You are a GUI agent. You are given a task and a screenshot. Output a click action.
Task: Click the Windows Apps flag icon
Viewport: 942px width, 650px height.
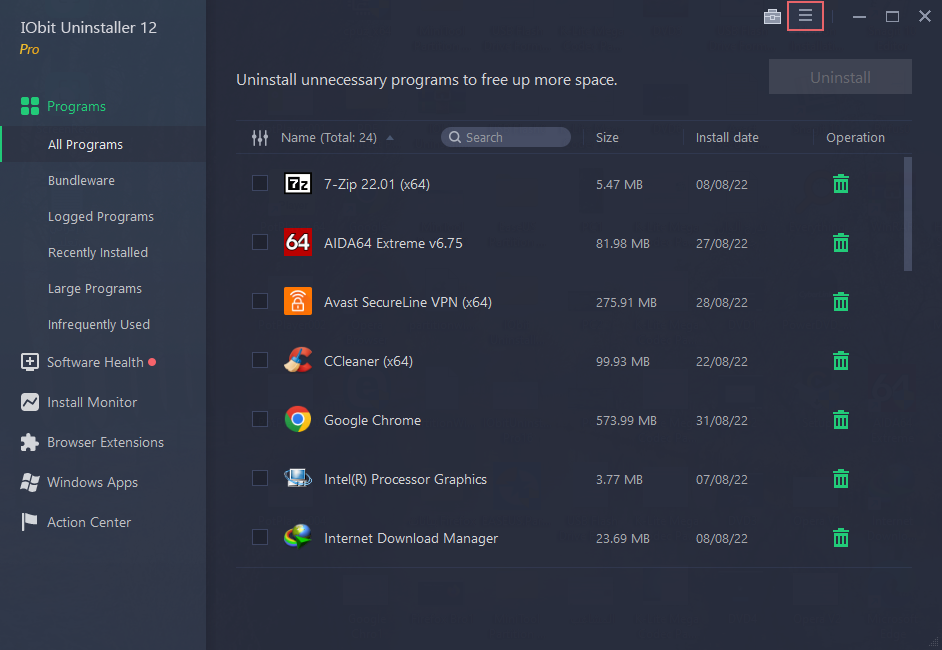click(29, 482)
